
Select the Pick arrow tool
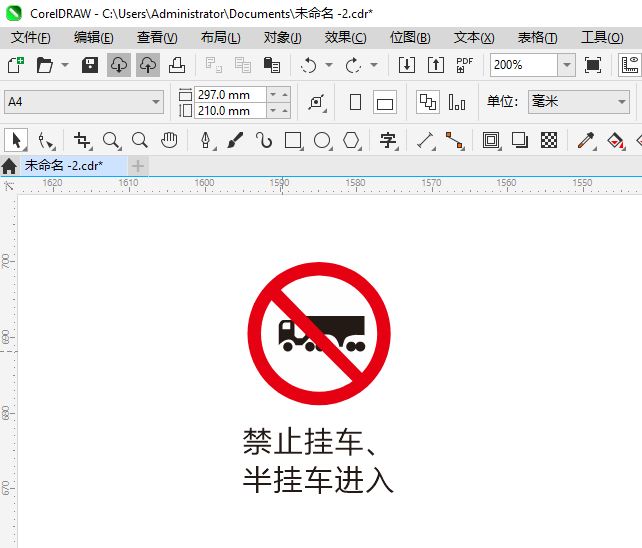pos(16,140)
